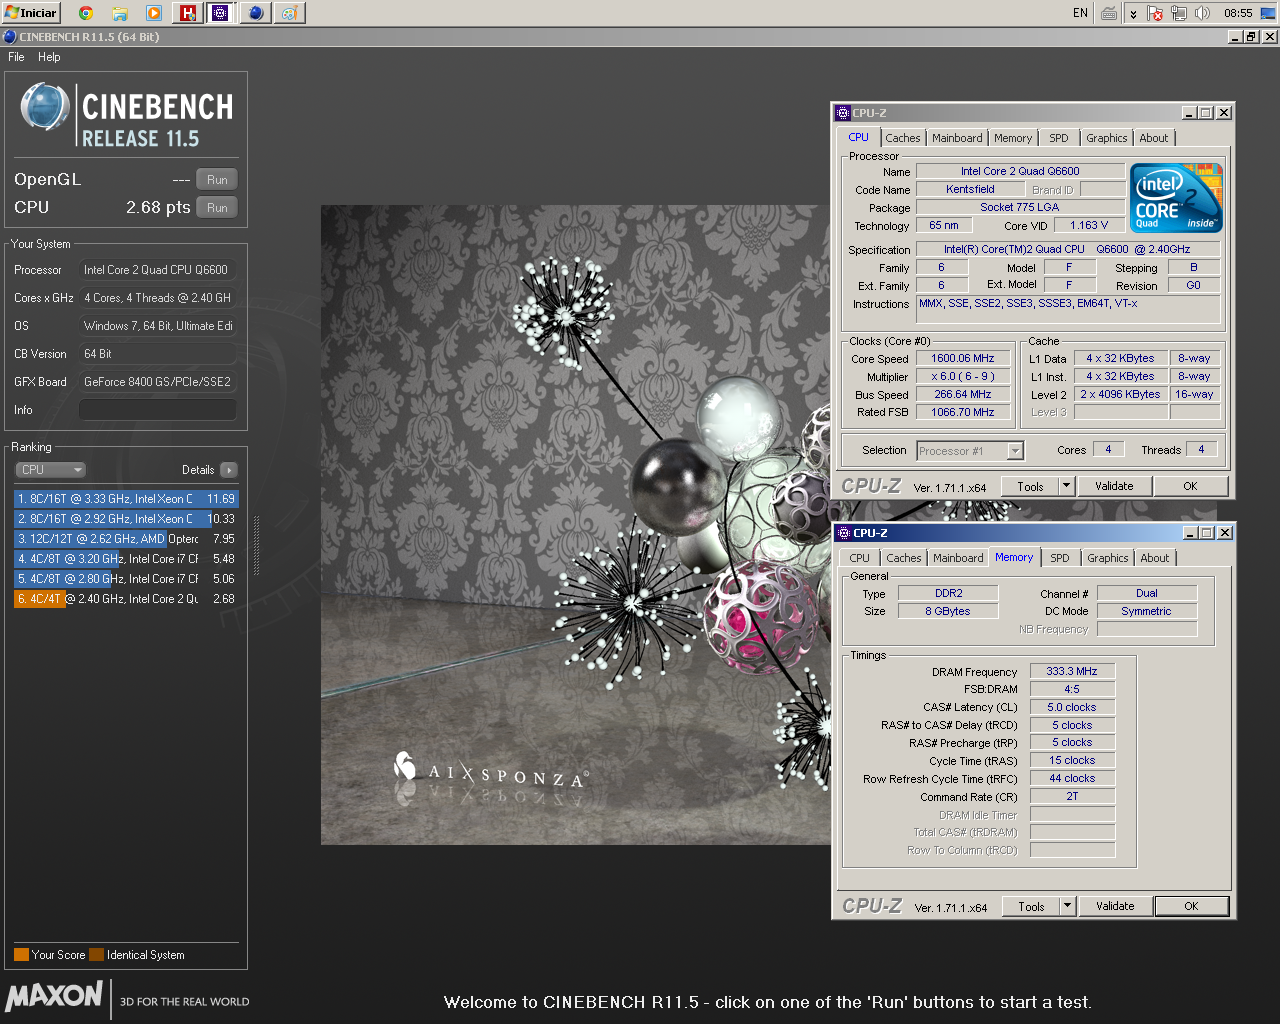The height and width of the screenshot is (1024, 1280).
Task: Open Action Center flag icon
Action: pyautogui.click(x=1155, y=13)
